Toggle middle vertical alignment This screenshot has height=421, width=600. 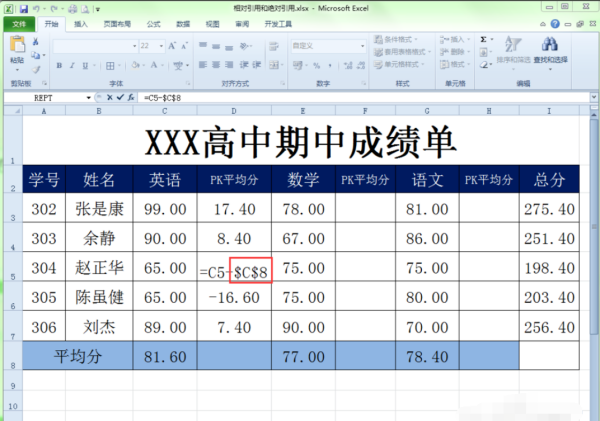tap(216, 46)
